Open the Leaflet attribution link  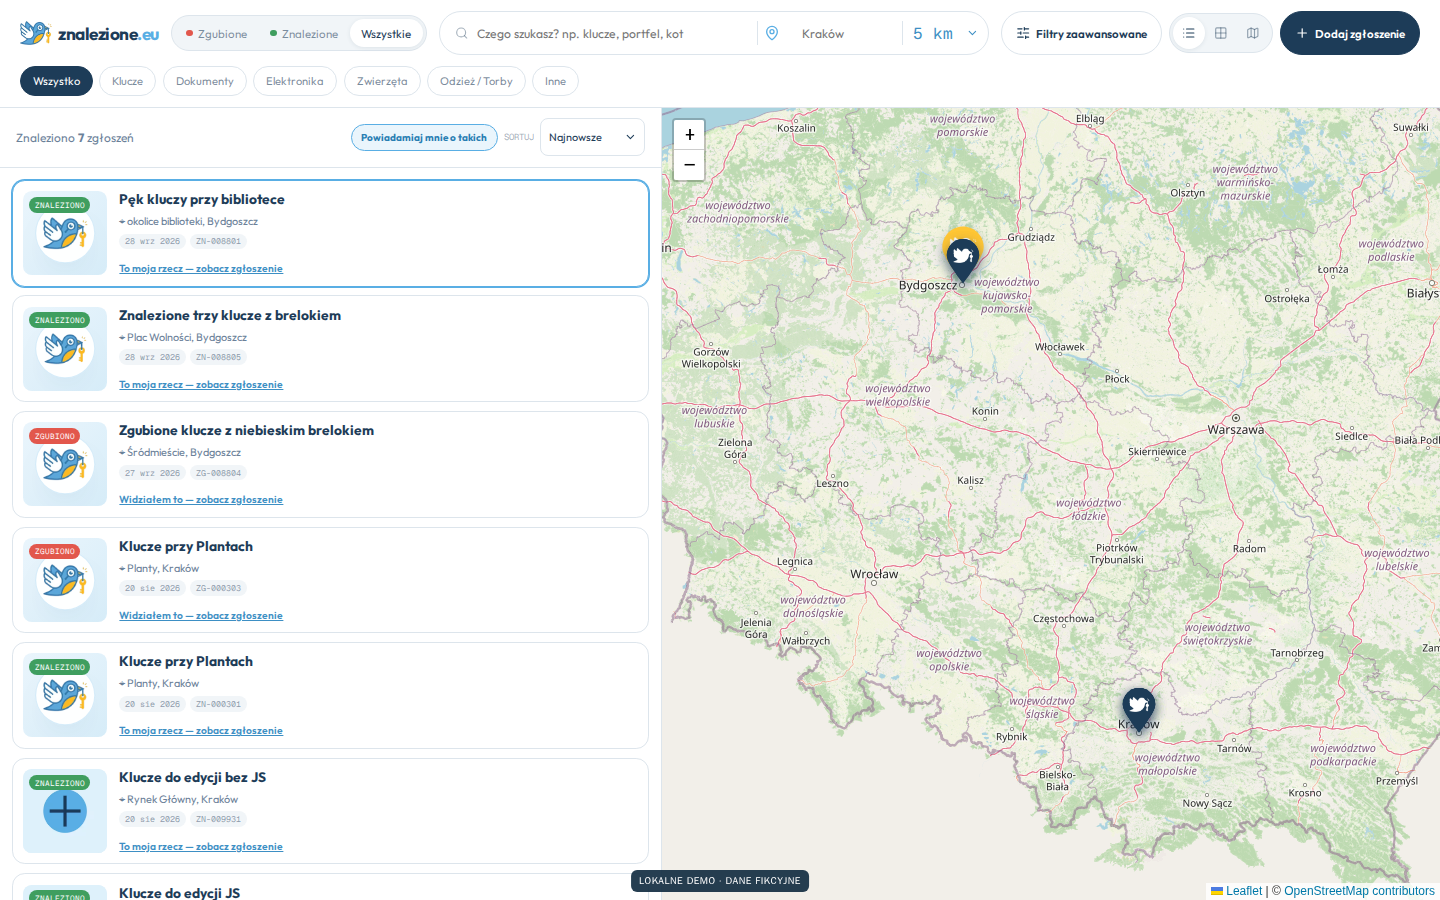(1237, 890)
